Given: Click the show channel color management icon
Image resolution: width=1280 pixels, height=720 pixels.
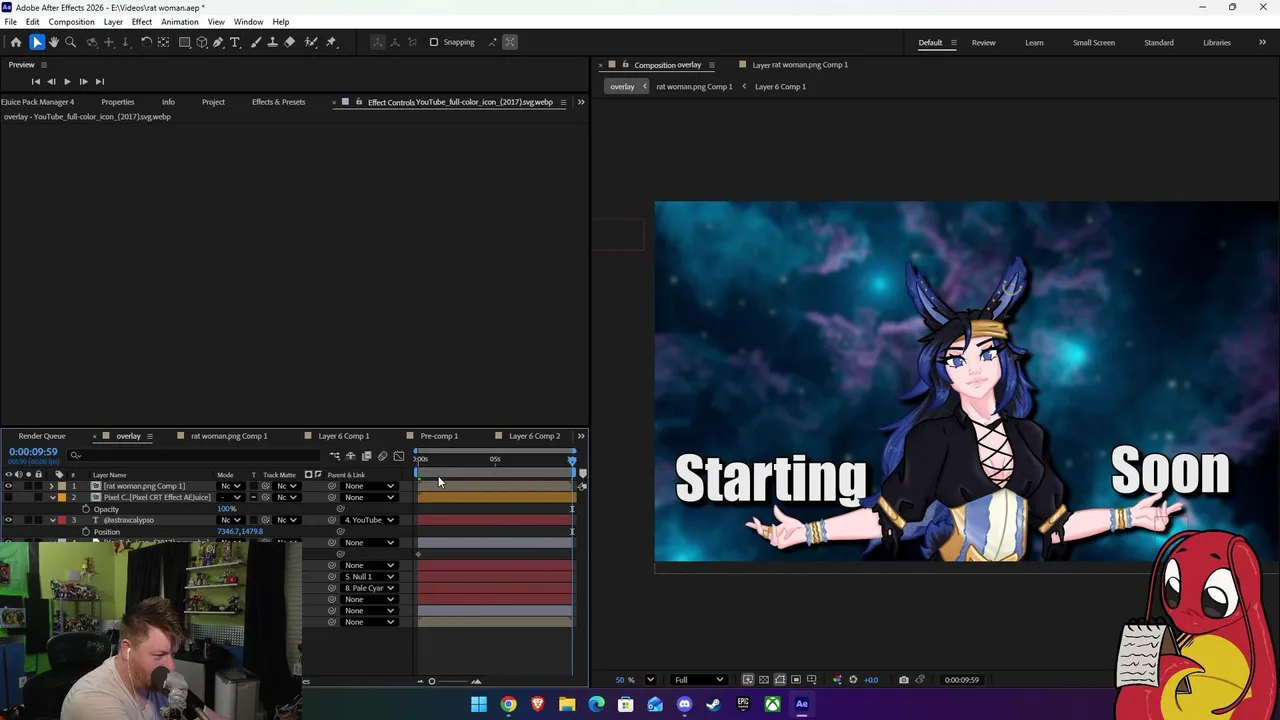Looking at the screenshot, I should [837, 680].
